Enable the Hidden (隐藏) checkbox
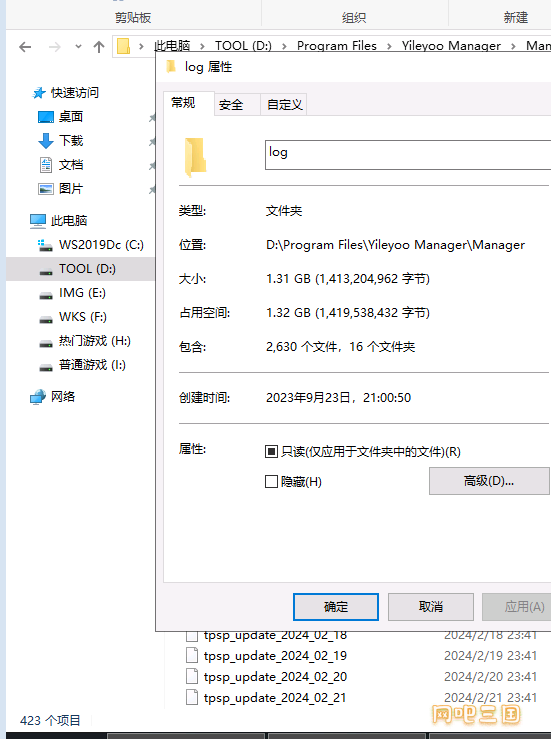 pyautogui.click(x=271, y=481)
